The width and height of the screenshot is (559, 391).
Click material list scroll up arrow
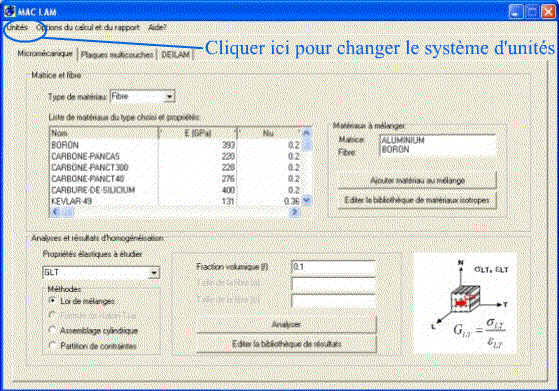pyautogui.click(x=307, y=133)
